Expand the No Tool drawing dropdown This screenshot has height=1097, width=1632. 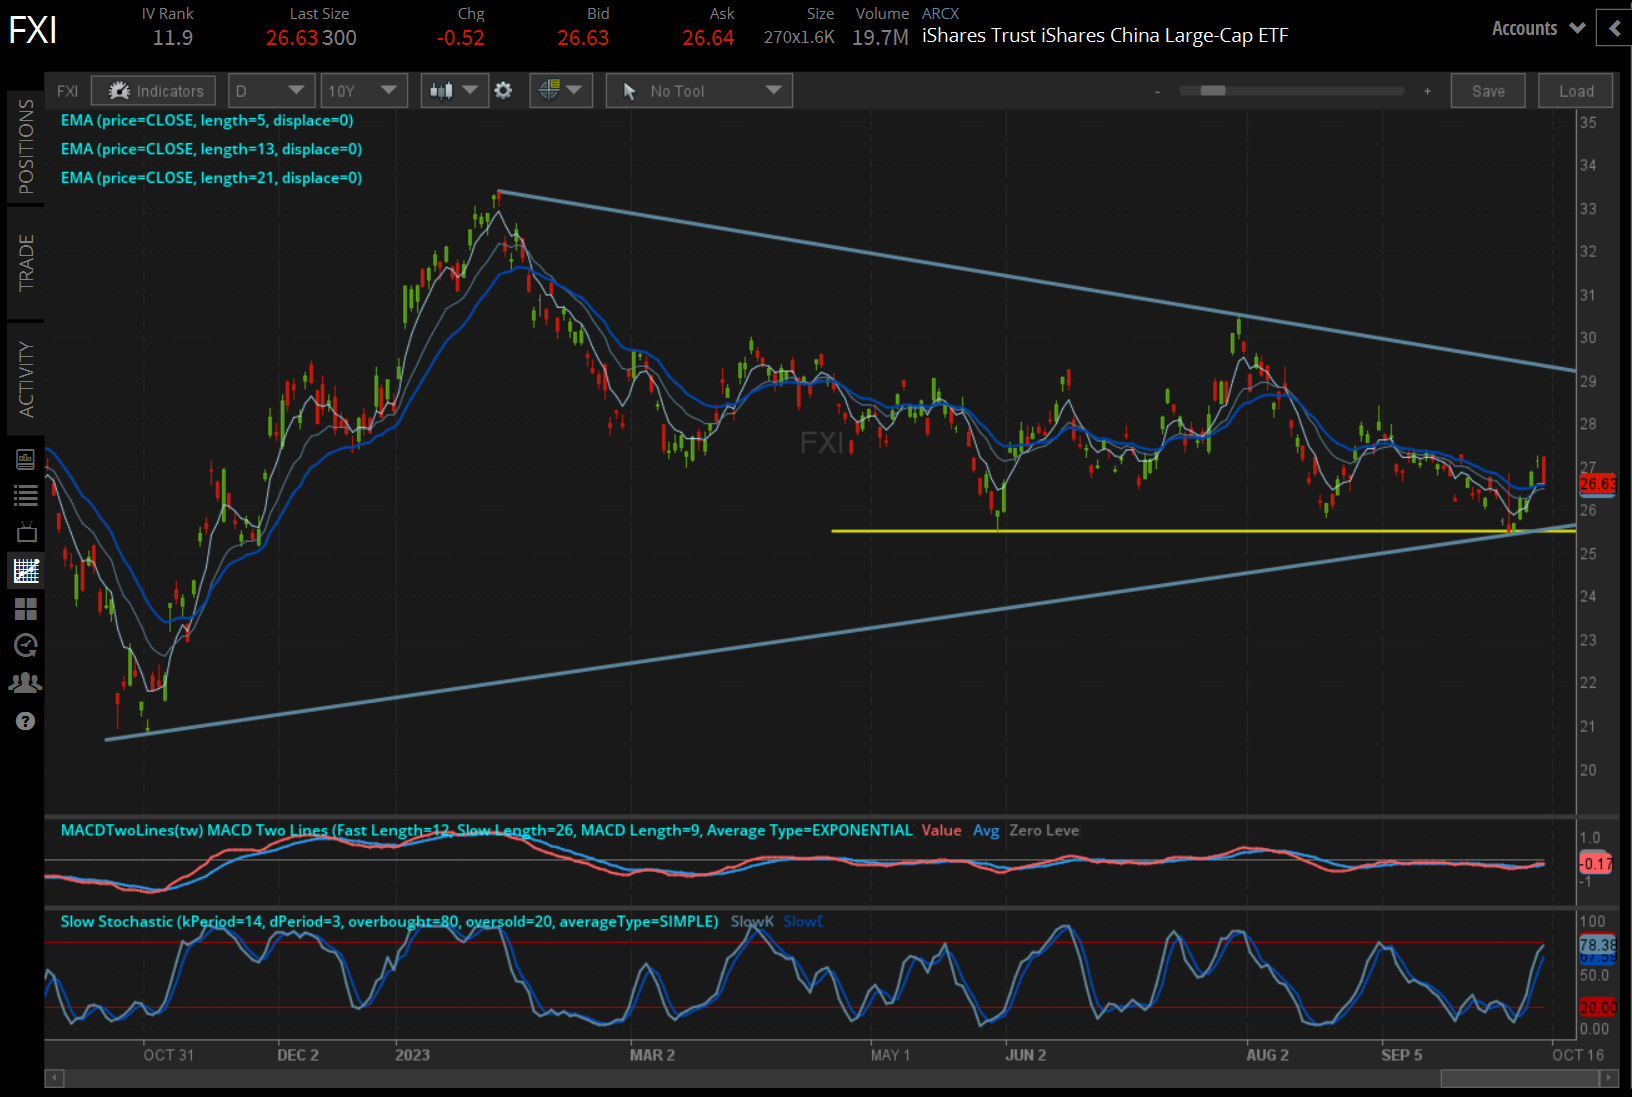pyautogui.click(x=699, y=91)
